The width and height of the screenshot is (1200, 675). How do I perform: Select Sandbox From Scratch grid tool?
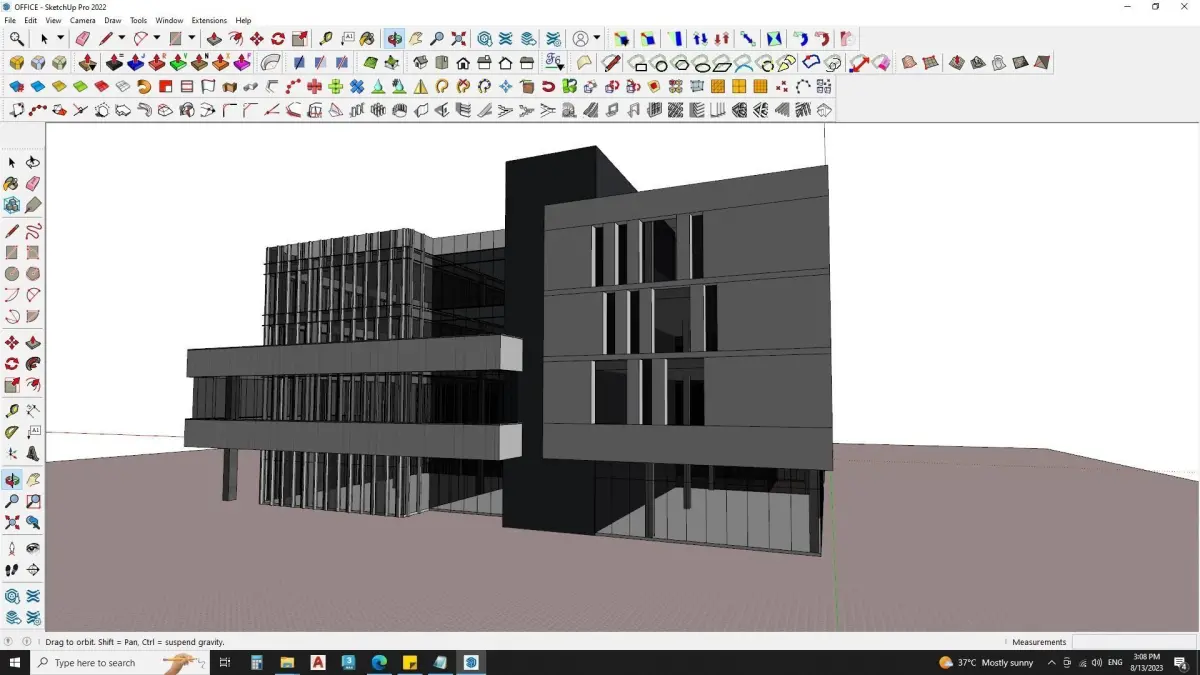[x=931, y=62]
